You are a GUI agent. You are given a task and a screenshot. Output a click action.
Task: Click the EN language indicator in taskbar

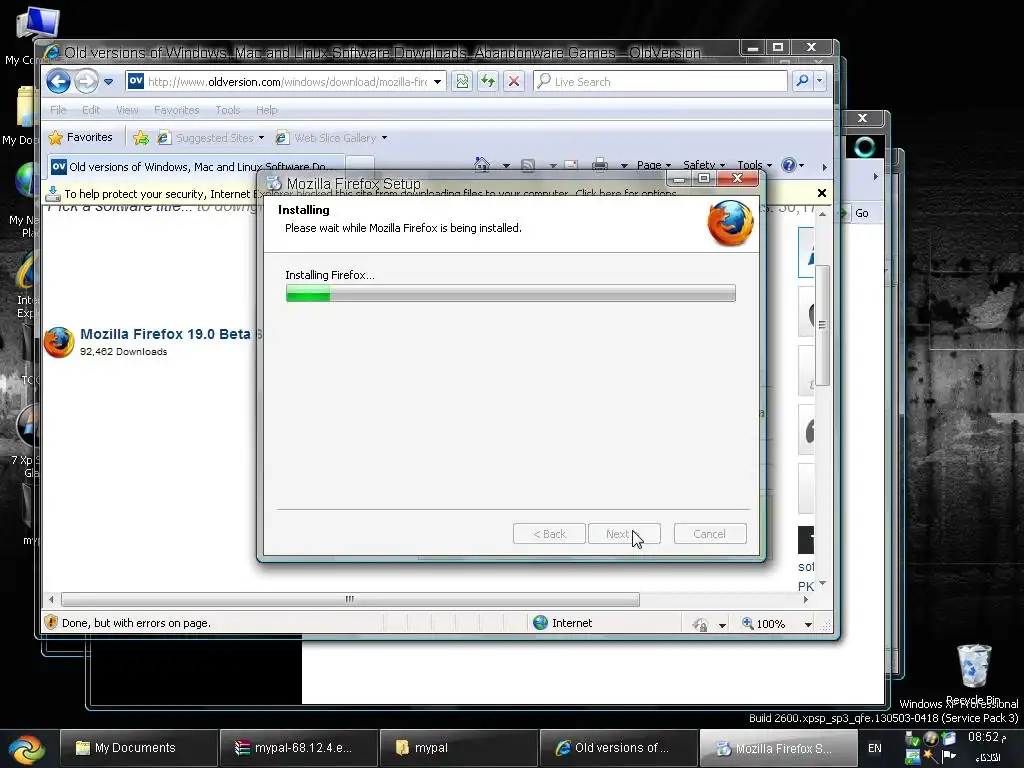tap(874, 748)
